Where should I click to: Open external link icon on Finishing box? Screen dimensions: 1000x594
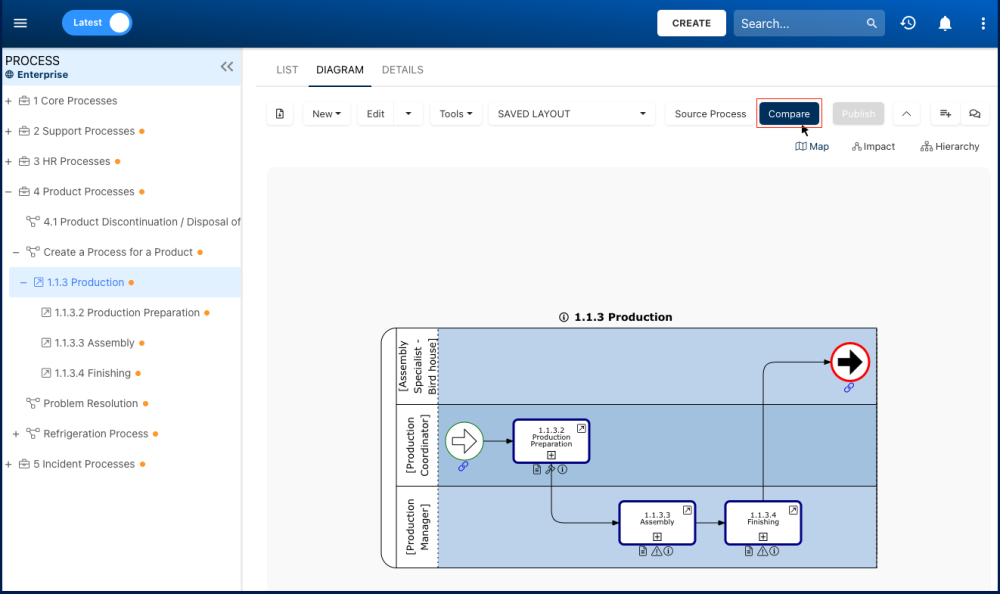[793, 510]
